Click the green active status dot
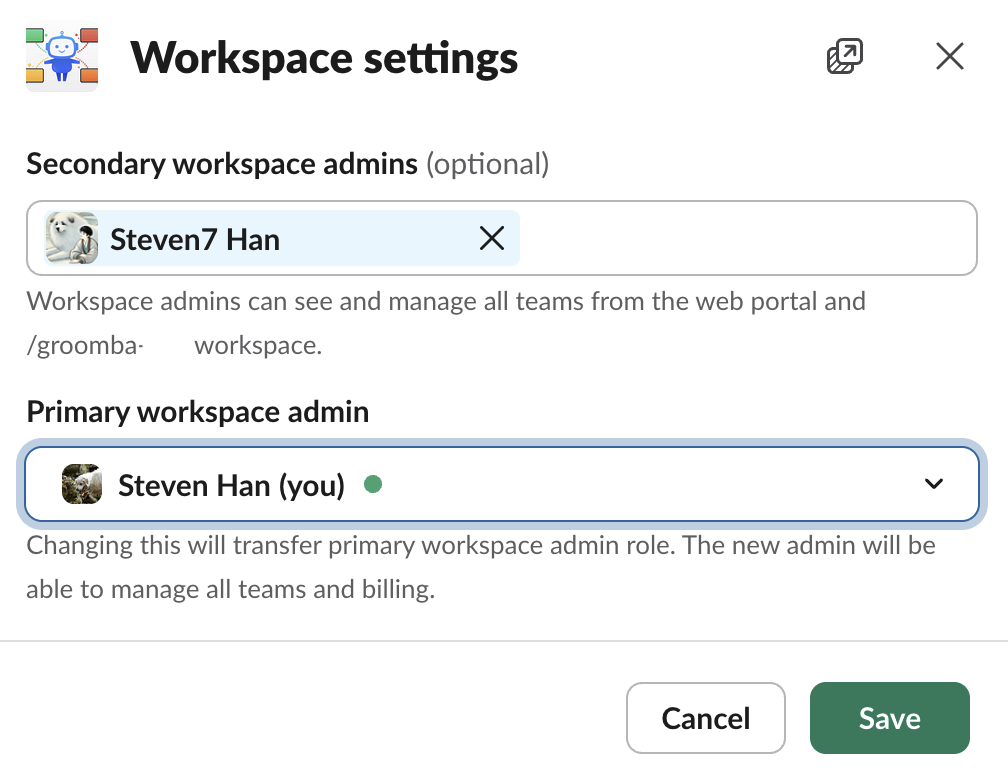The height and width of the screenshot is (772, 1008). [x=373, y=485]
